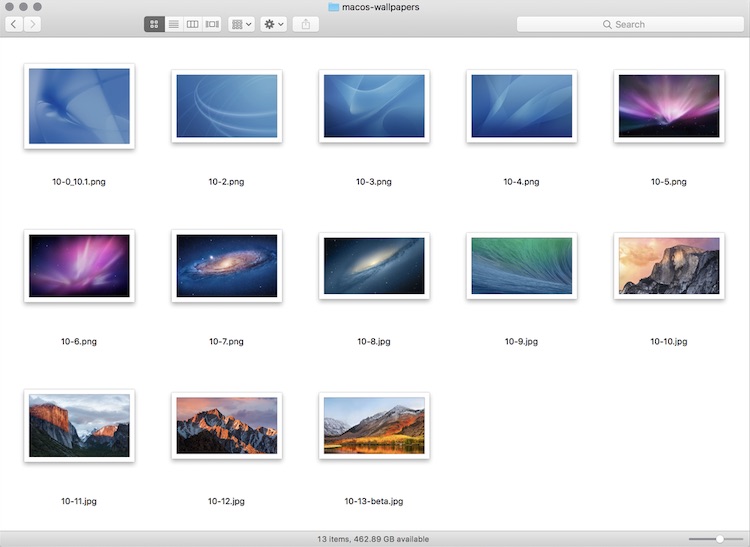Viewport: 750px width, 547px height.
Task: Click the file name 10-7.png
Action: (x=226, y=341)
